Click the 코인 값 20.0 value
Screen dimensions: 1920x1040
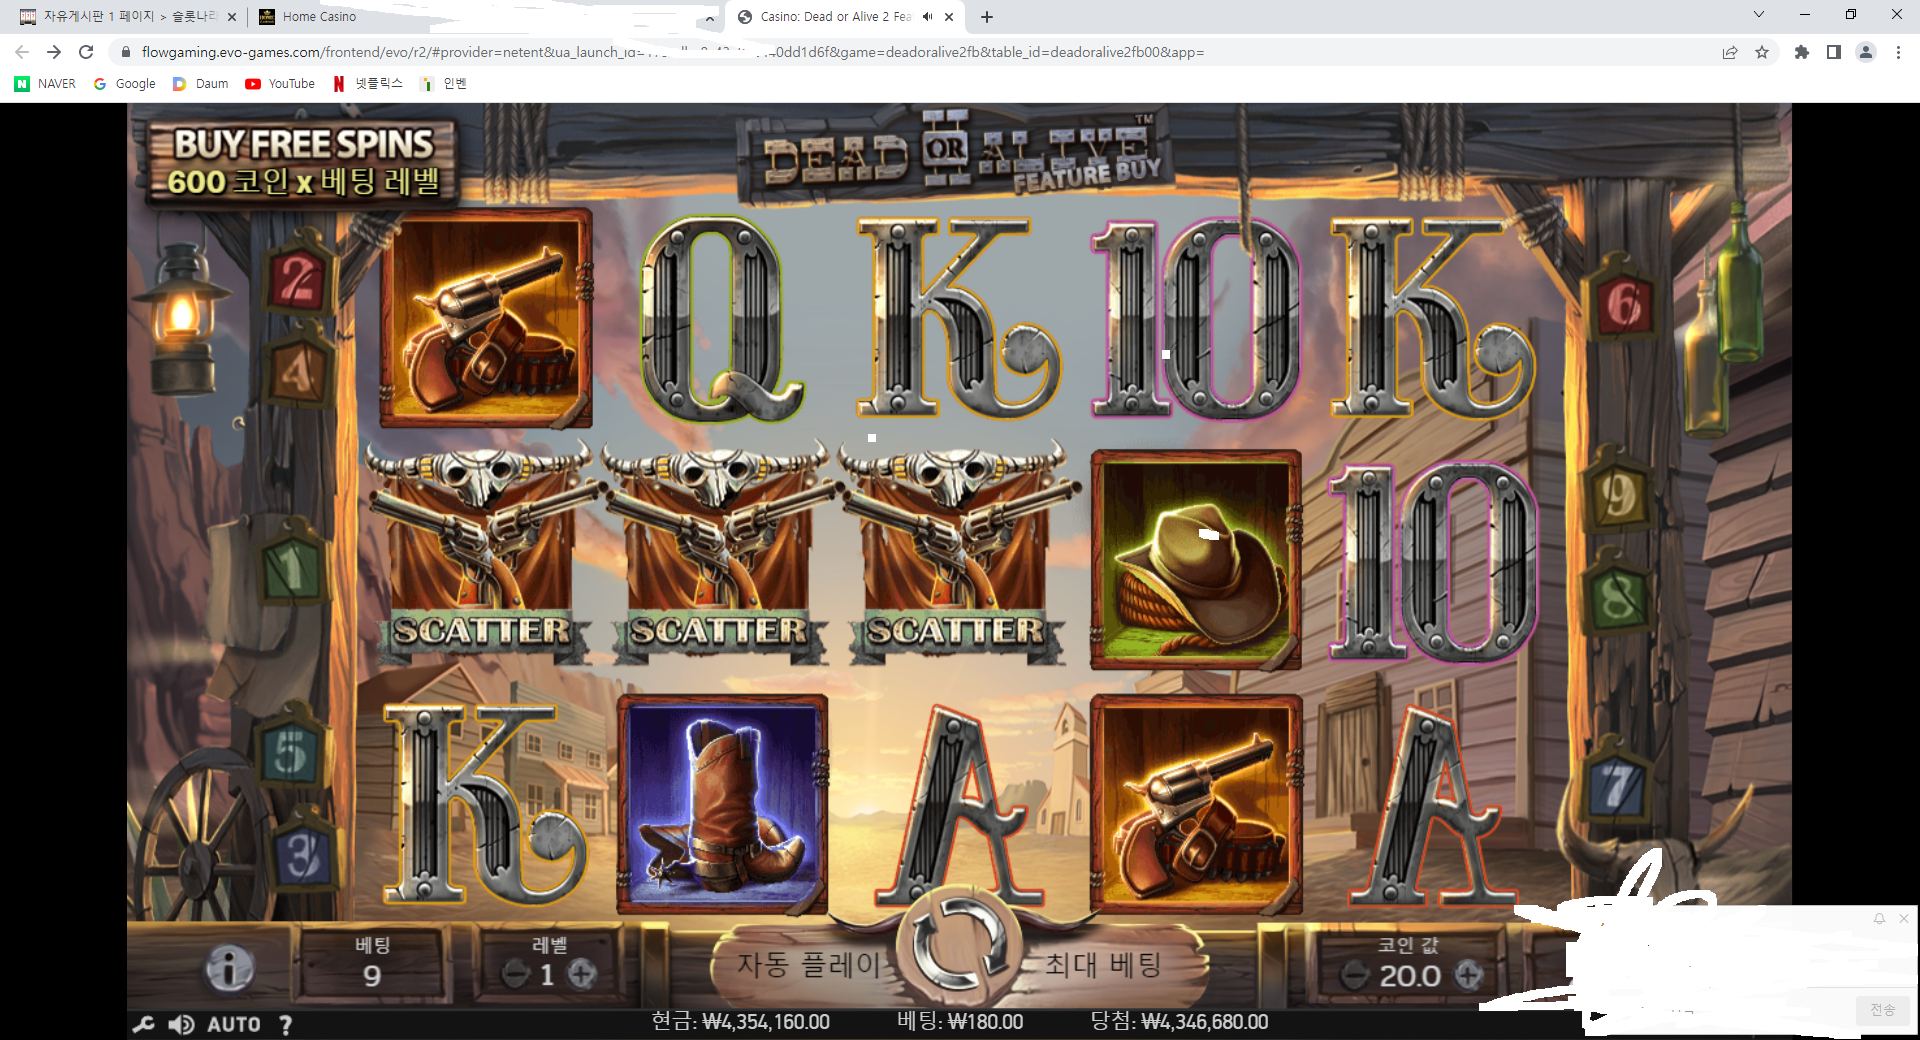tap(1410, 975)
